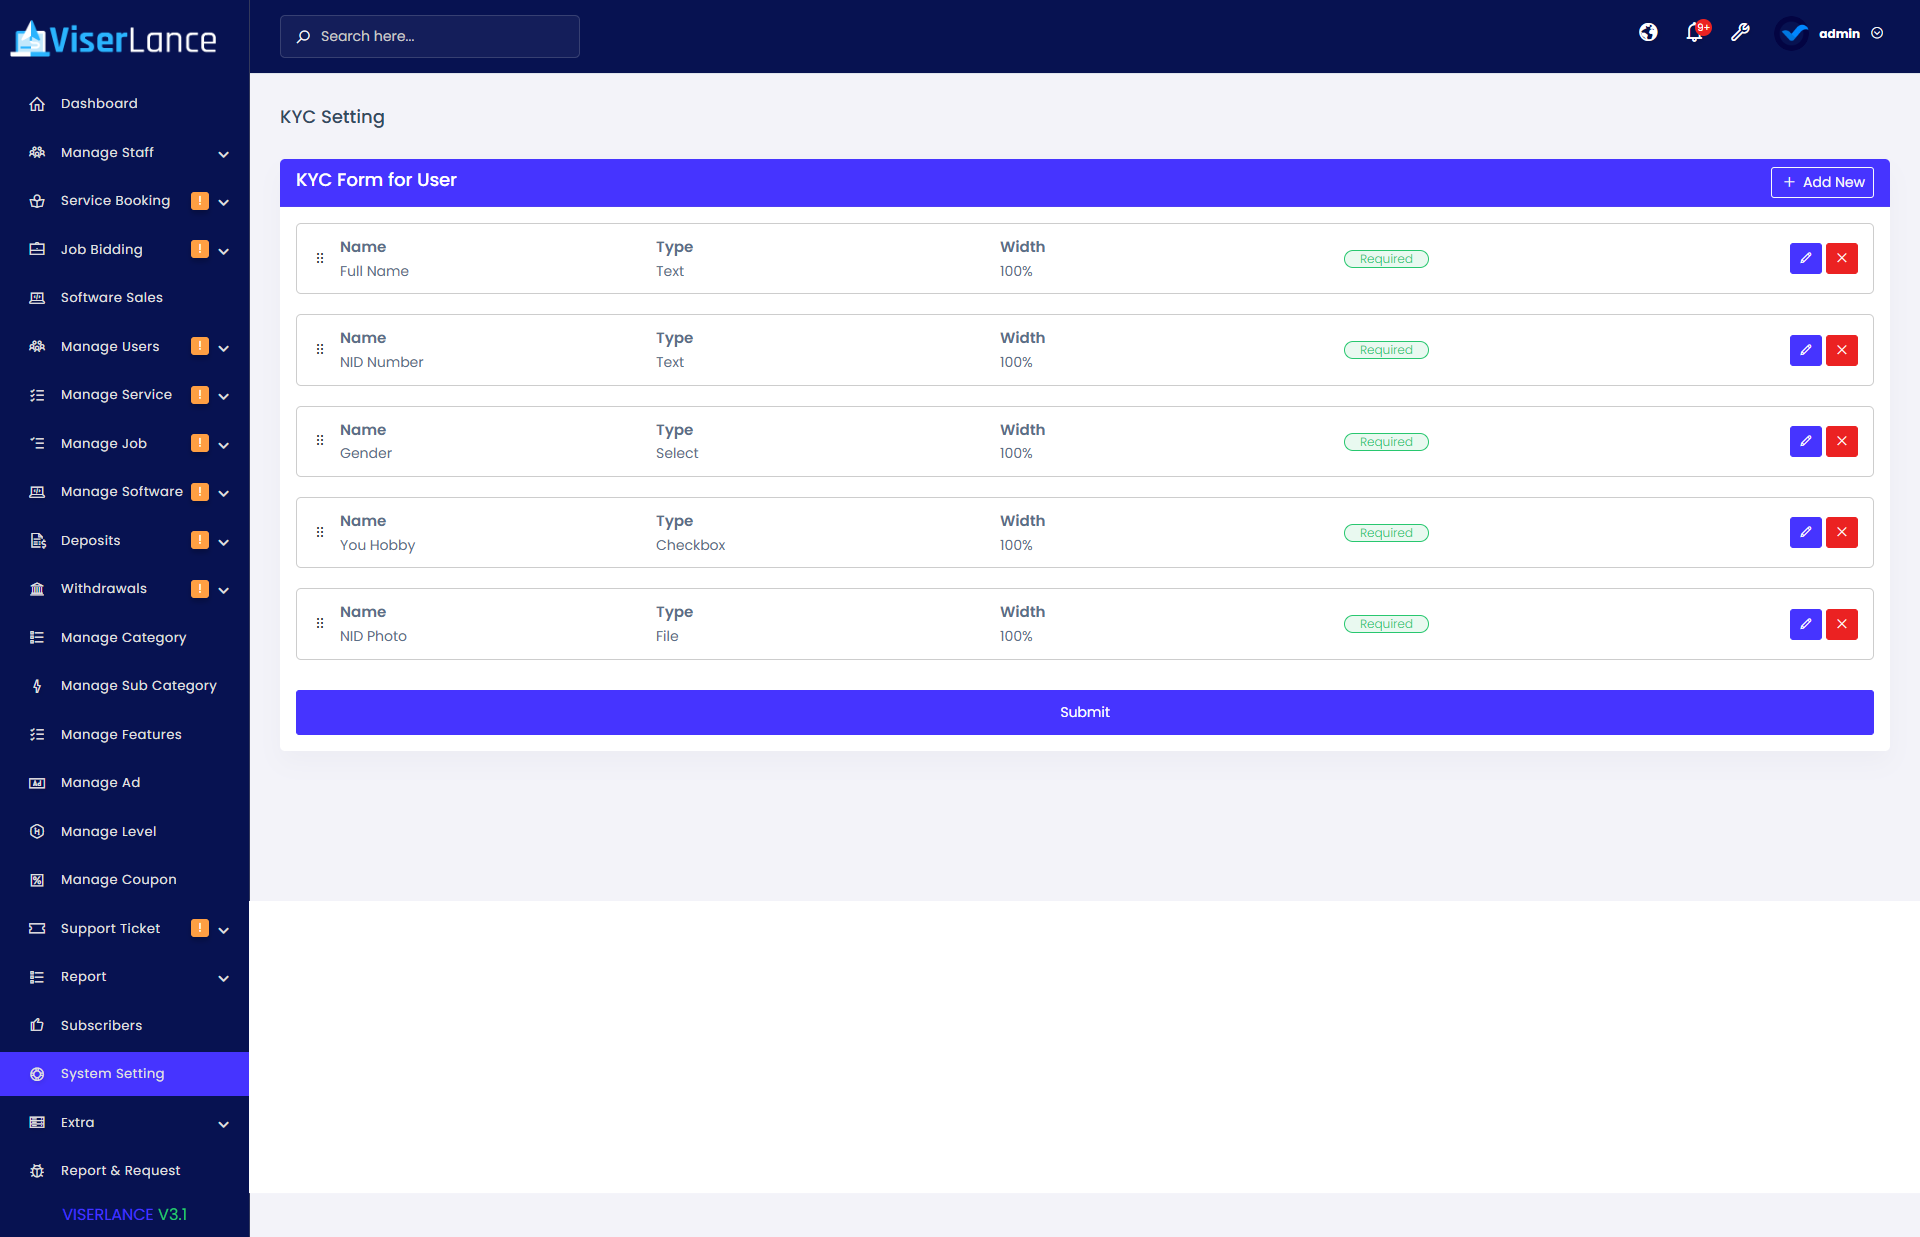The height and width of the screenshot is (1237, 1920).
Task: Edit the Full Name field
Action: click(1805, 258)
